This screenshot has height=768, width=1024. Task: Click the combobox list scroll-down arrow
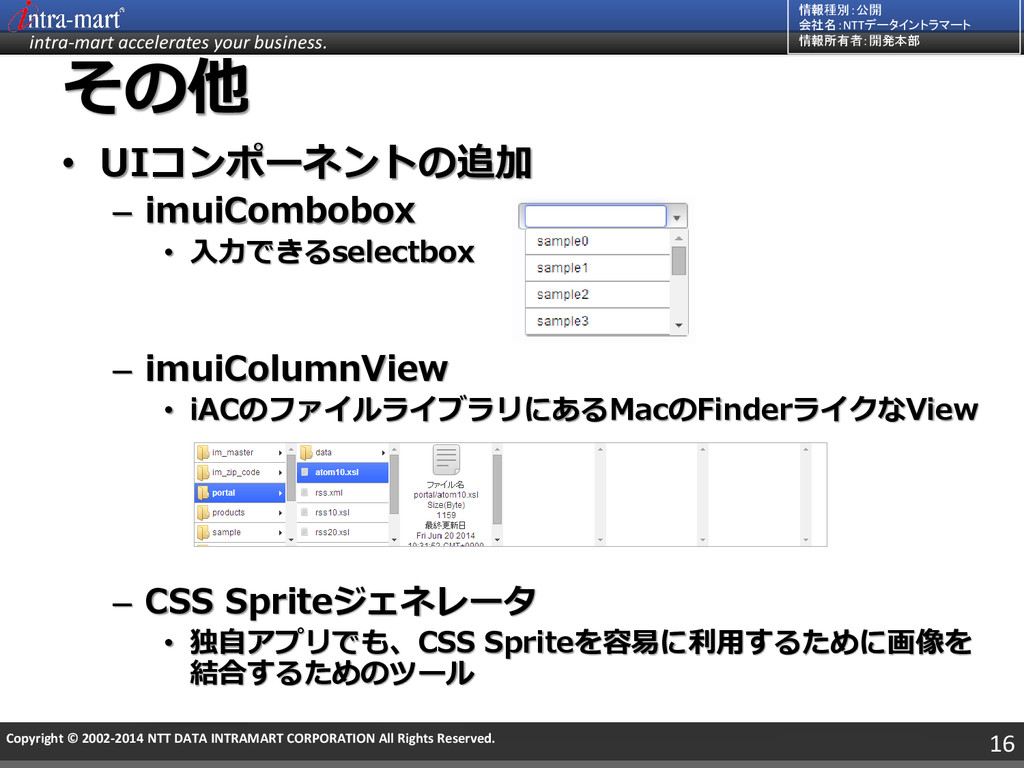click(679, 325)
